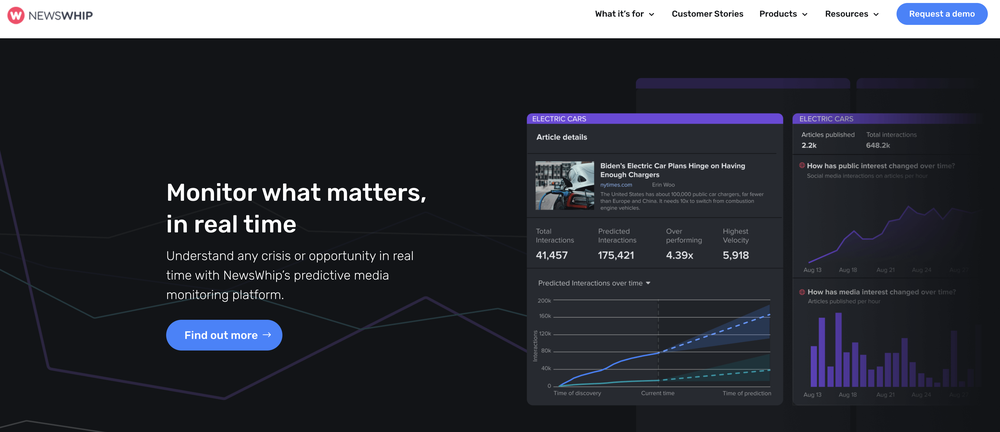Click red icon beside 'public interest changed' question
The width and height of the screenshot is (1000, 432).
tap(802, 165)
